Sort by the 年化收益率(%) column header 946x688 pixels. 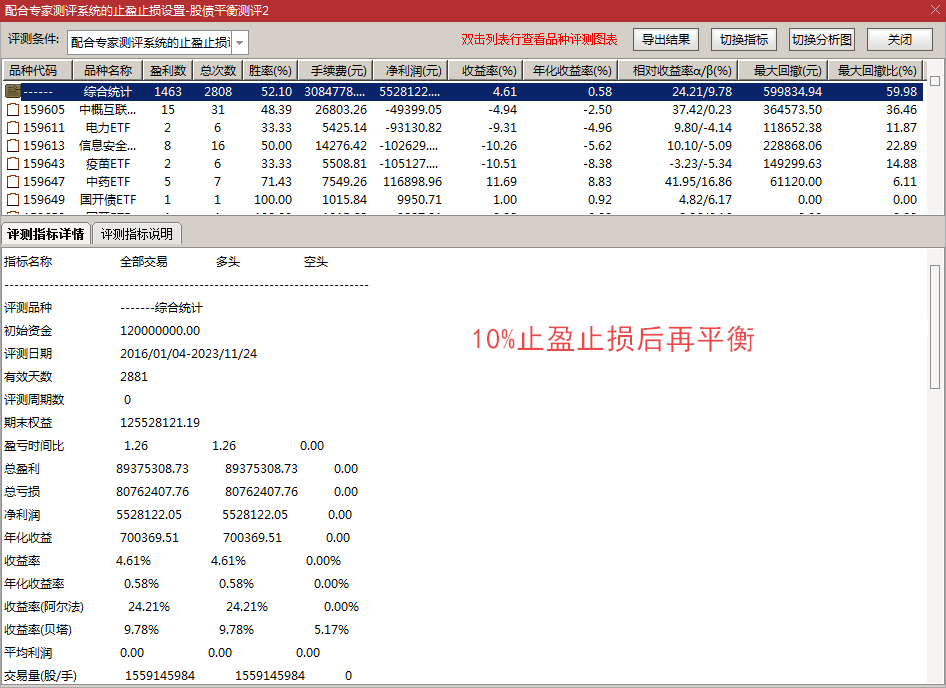coord(571,71)
